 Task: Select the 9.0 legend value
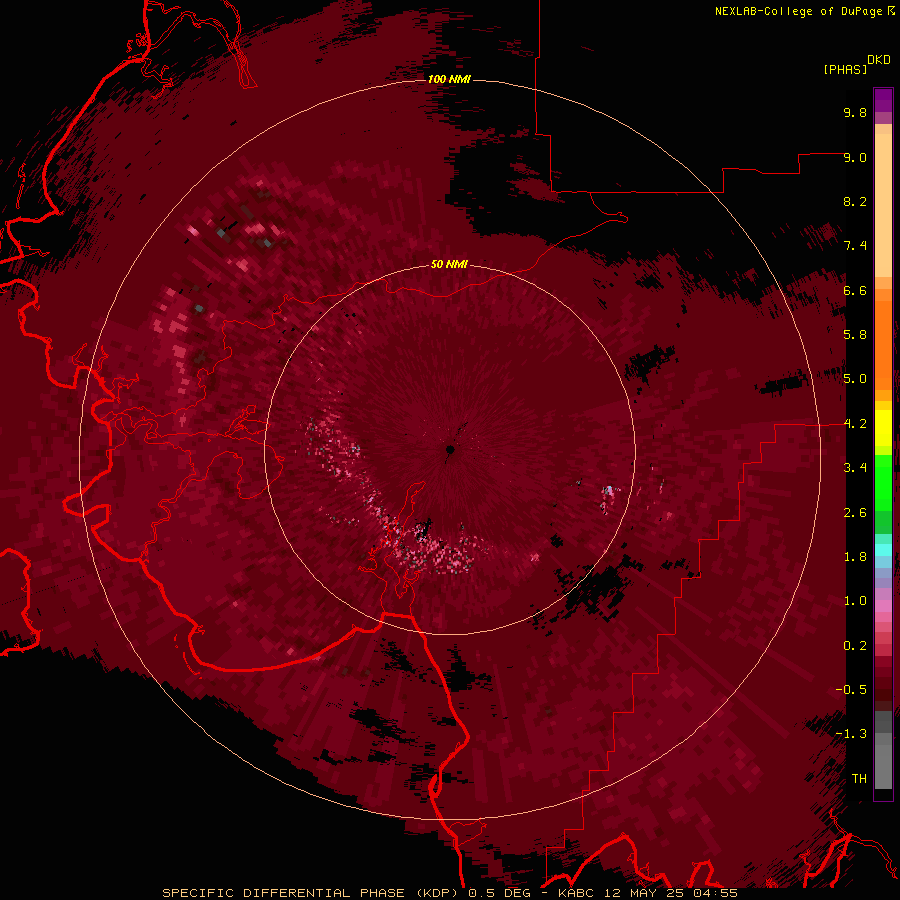[x=855, y=157]
